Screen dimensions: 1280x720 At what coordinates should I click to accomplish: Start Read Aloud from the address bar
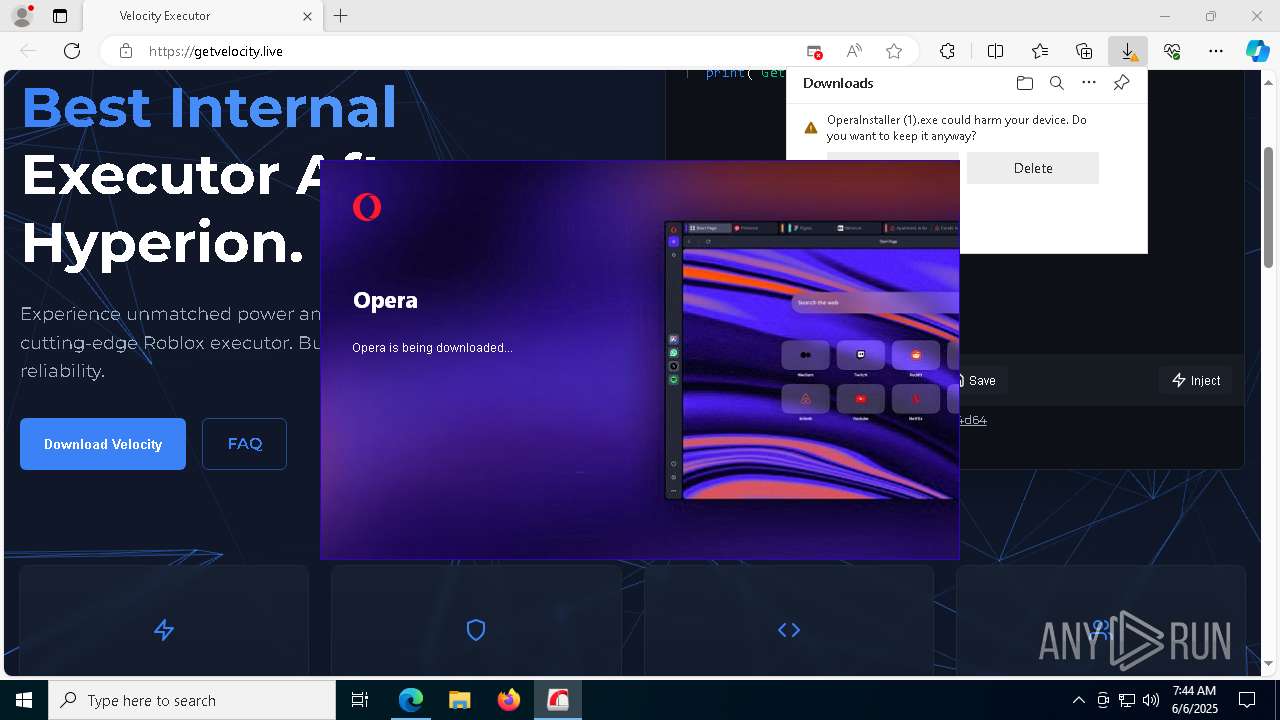854,51
